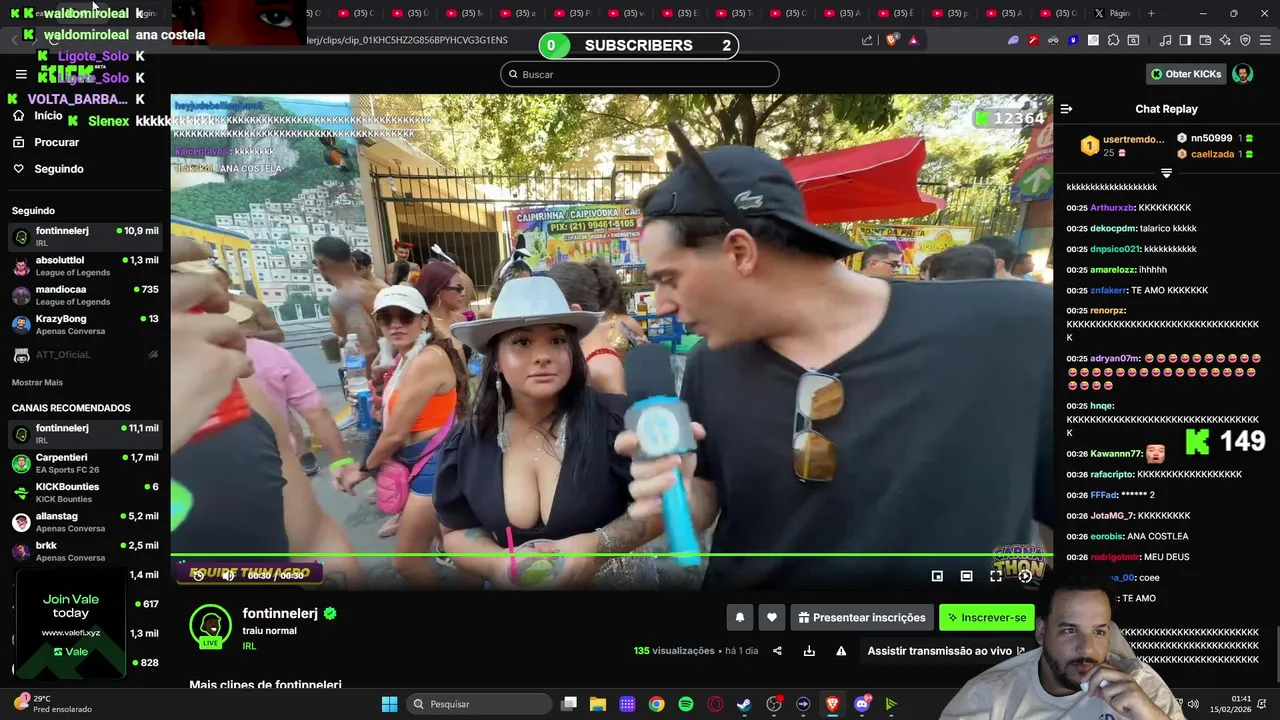Screen dimensions: 1280x720
Task: Click chat user rafacripto
Action: (1111, 474)
